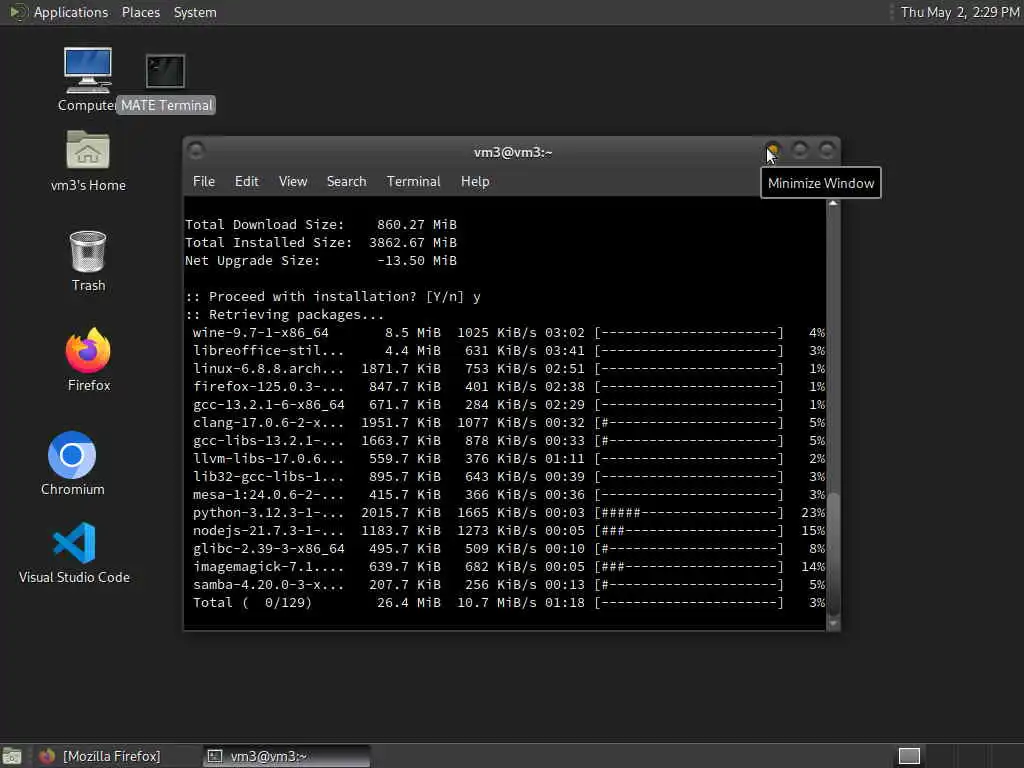This screenshot has height=768, width=1024.
Task: Click the text "gcc-libs-13.2.1-..."
Action: (268, 441)
